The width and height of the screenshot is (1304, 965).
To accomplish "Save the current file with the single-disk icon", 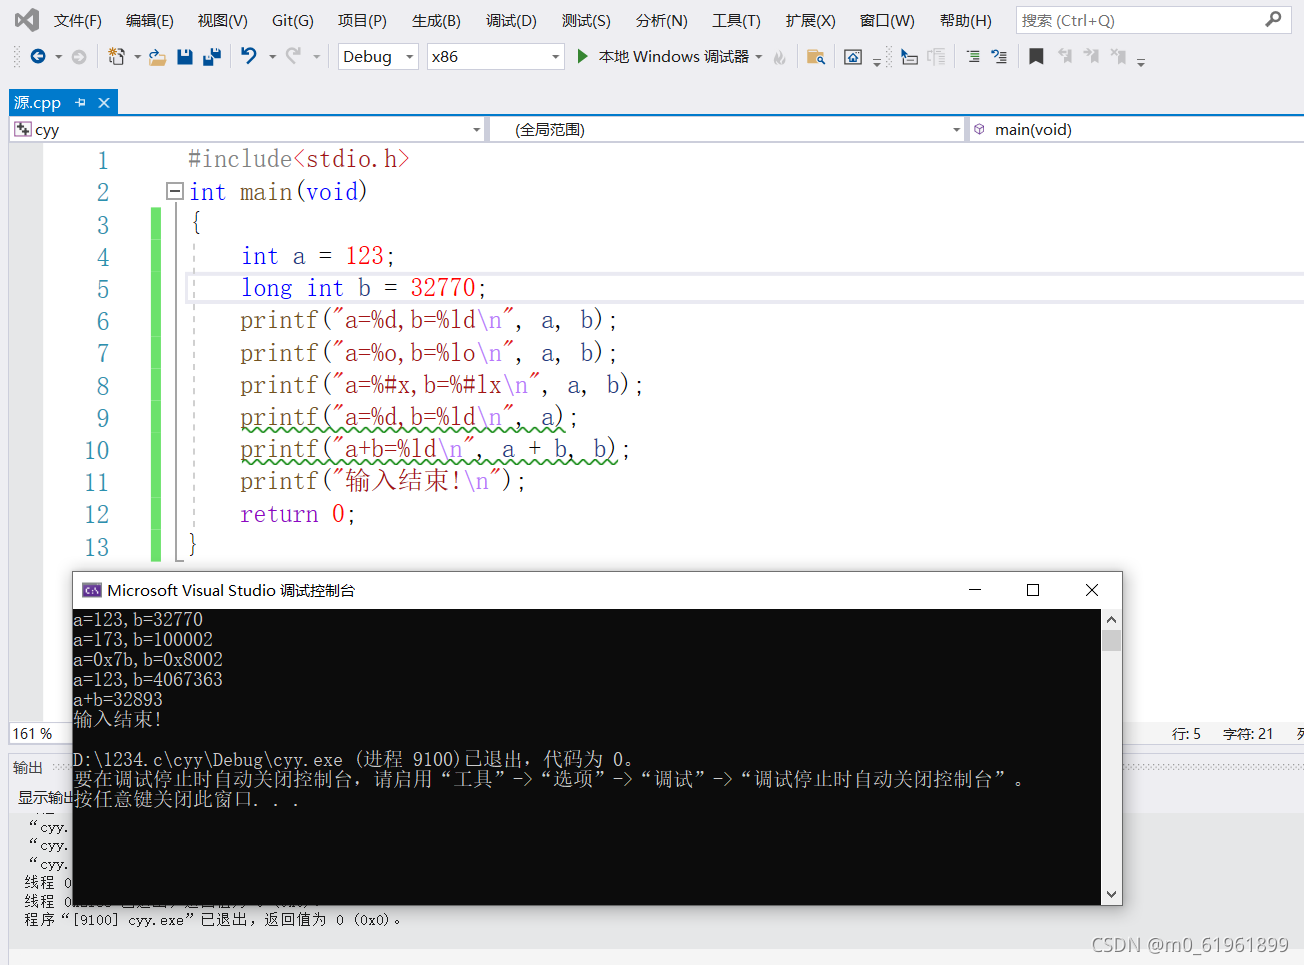I will point(184,57).
